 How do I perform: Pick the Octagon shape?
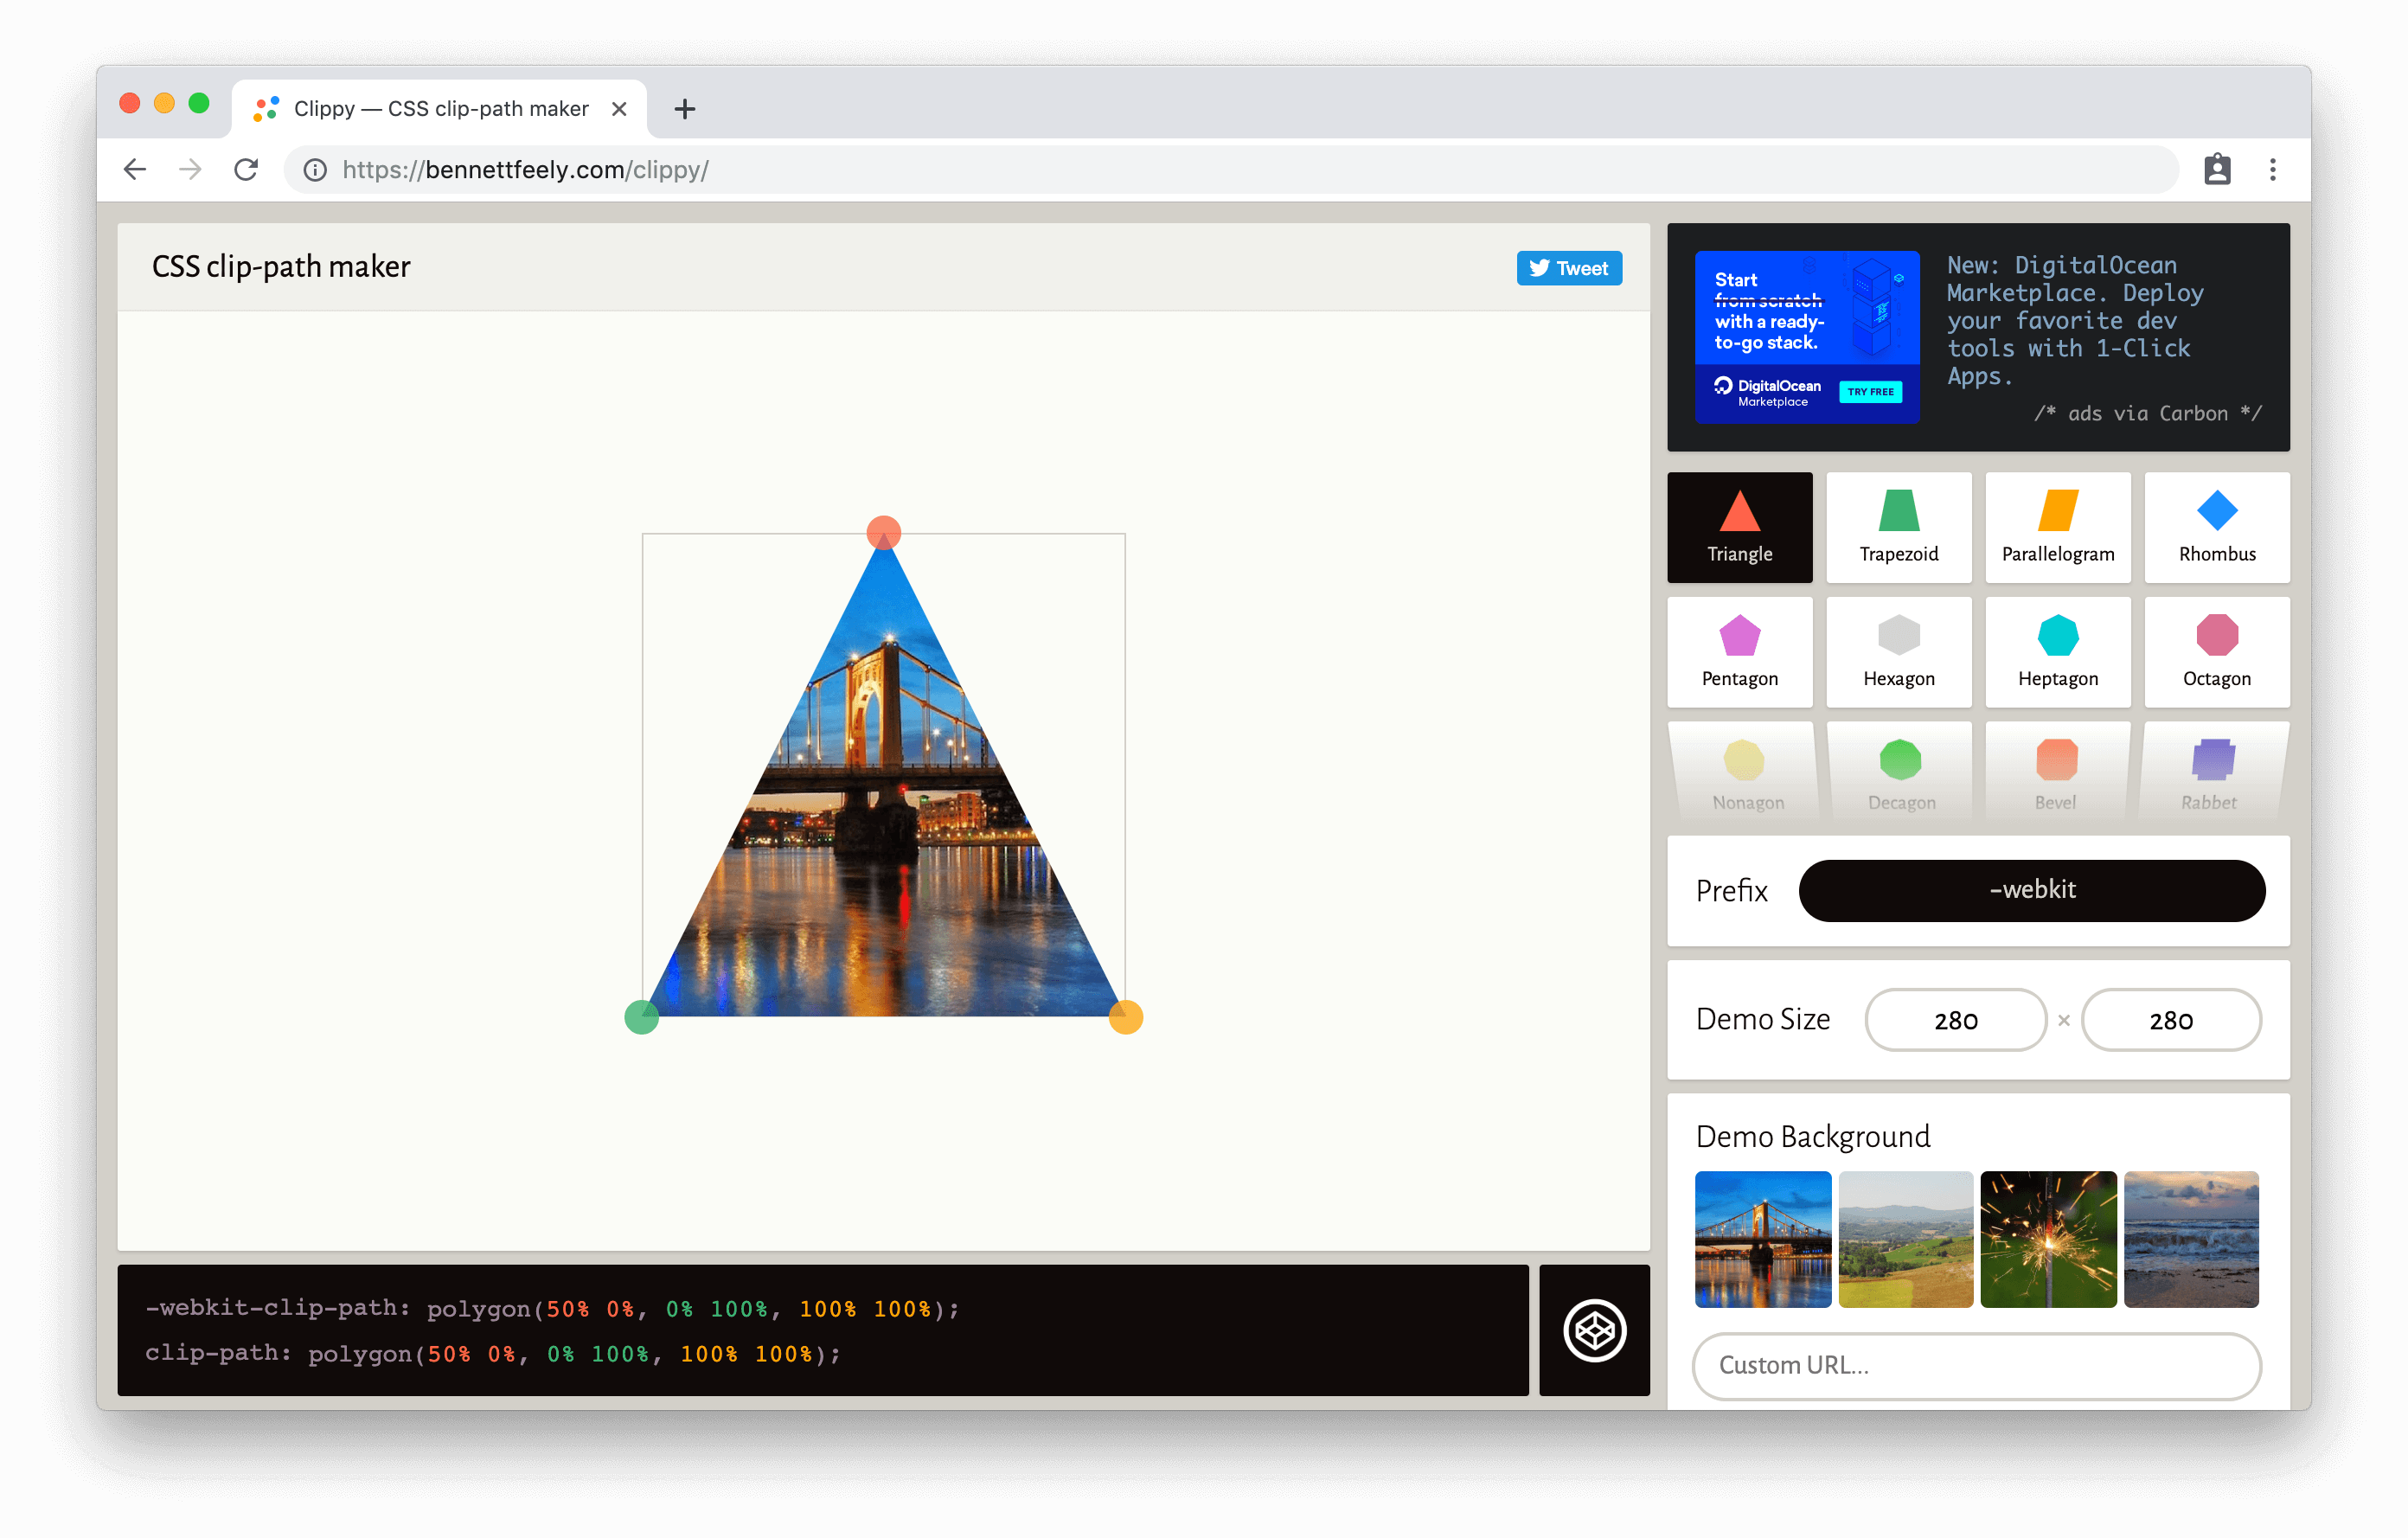pos(2216,652)
